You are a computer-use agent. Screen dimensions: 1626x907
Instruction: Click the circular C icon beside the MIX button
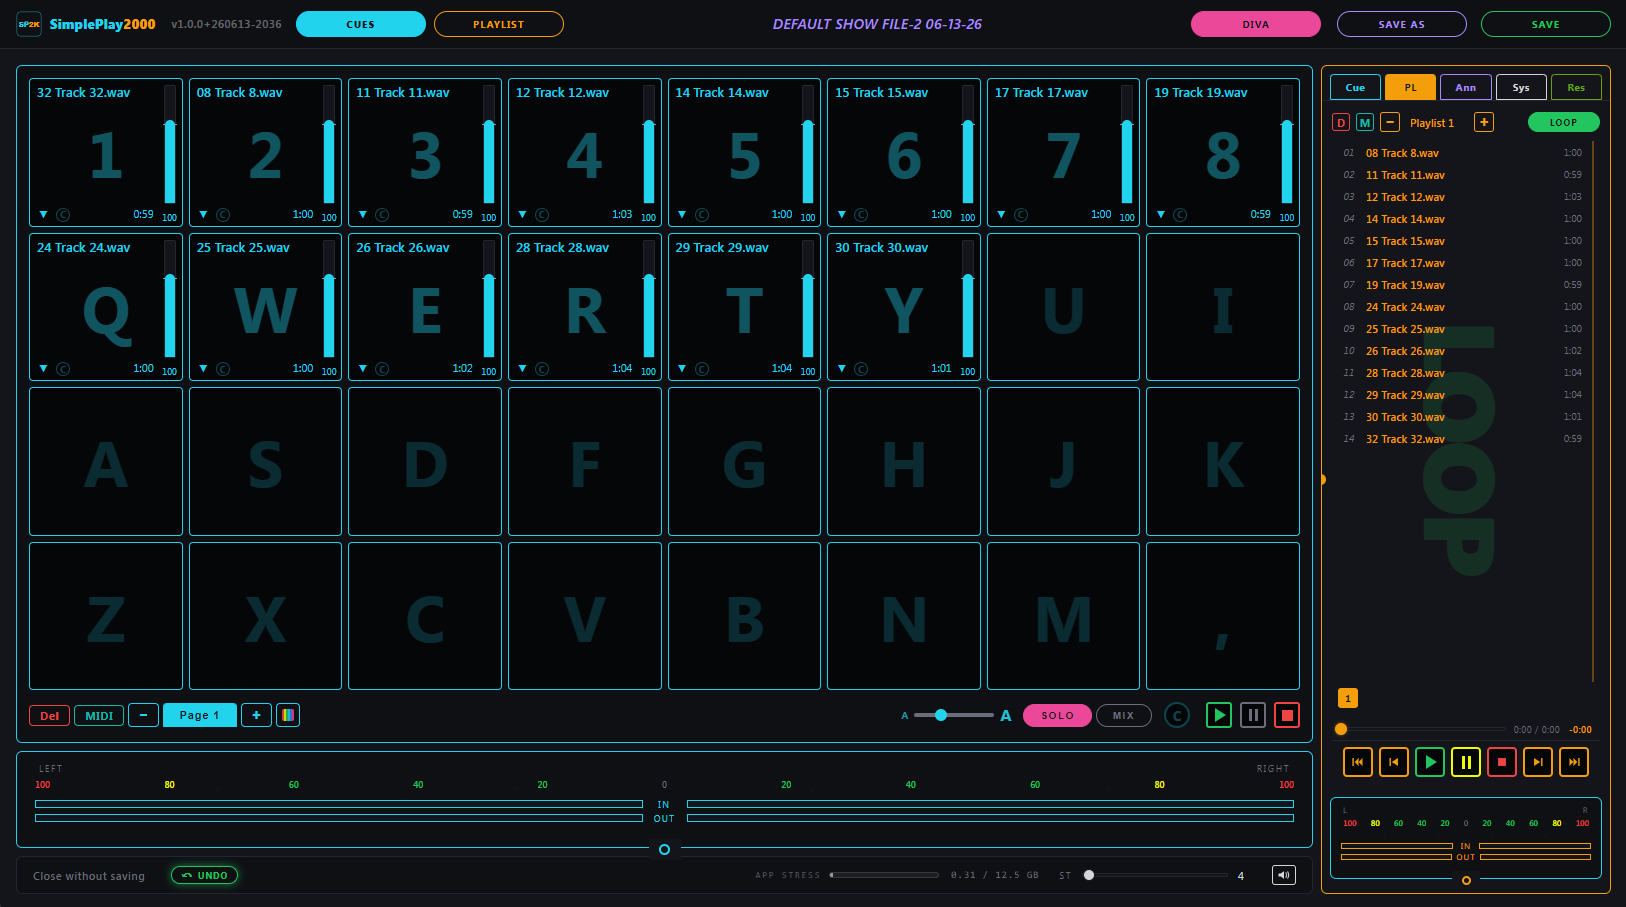pos(1177,715)
